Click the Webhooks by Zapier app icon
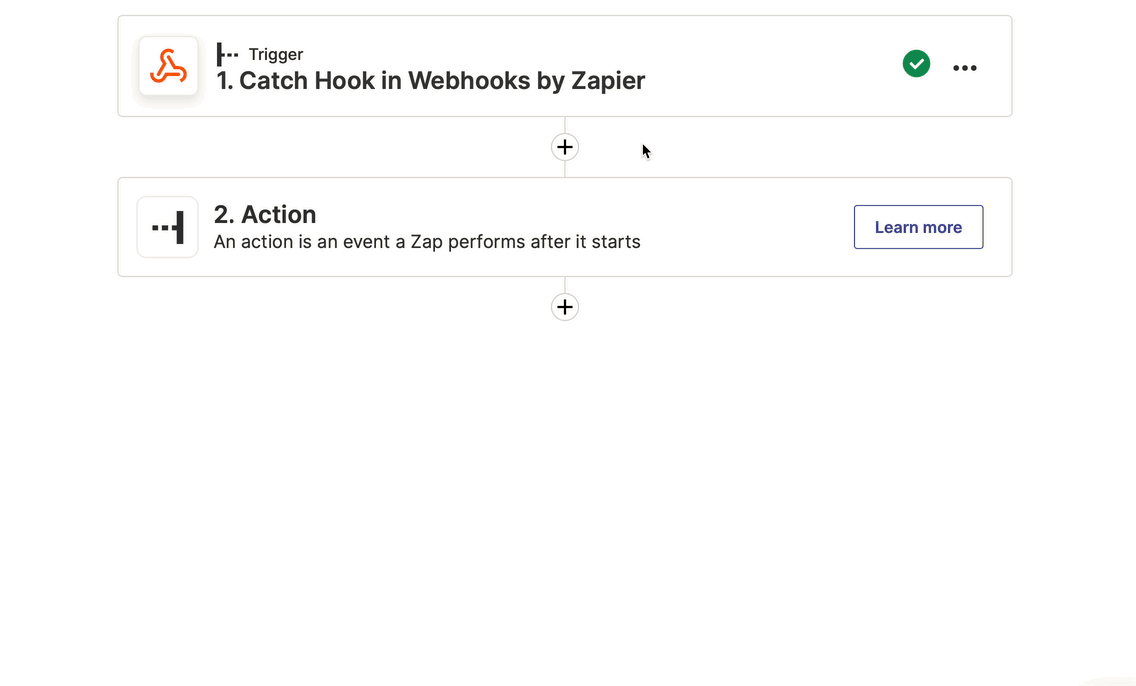This screenshot has height=686, width=1136. 168,66
